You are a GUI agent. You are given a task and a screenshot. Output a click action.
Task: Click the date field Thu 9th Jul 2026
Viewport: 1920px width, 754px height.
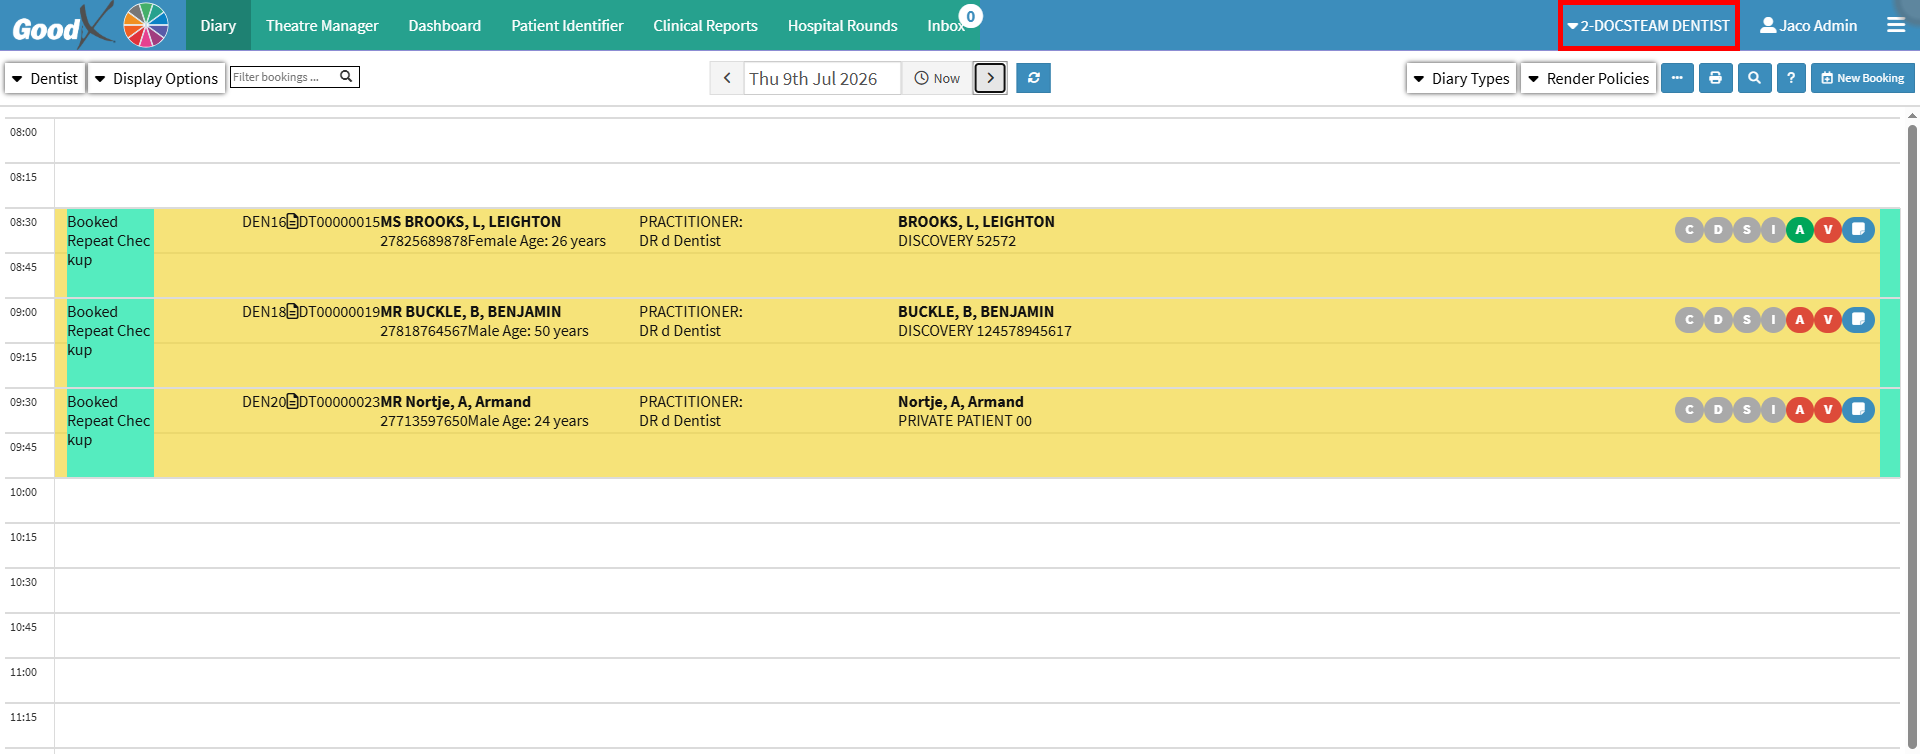822,78
